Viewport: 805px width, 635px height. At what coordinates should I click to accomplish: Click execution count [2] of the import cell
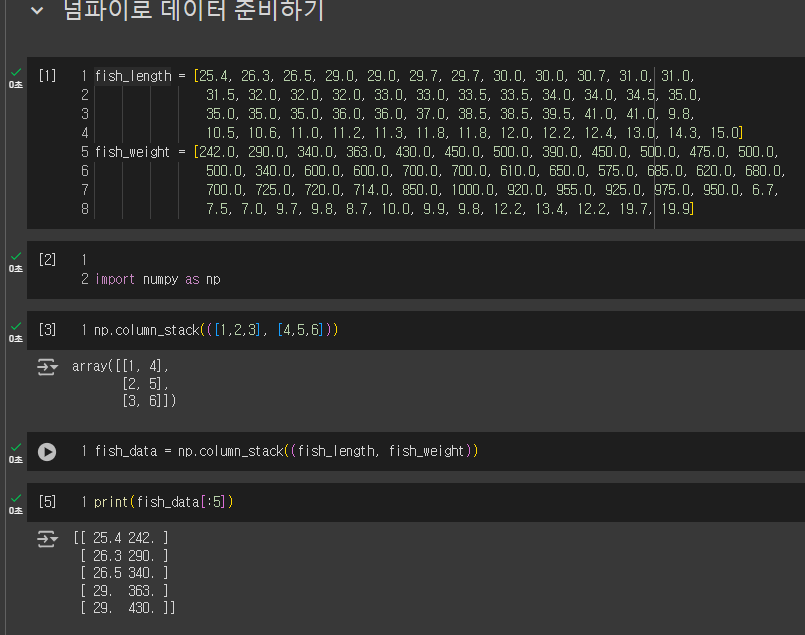[x=47, y=260]
